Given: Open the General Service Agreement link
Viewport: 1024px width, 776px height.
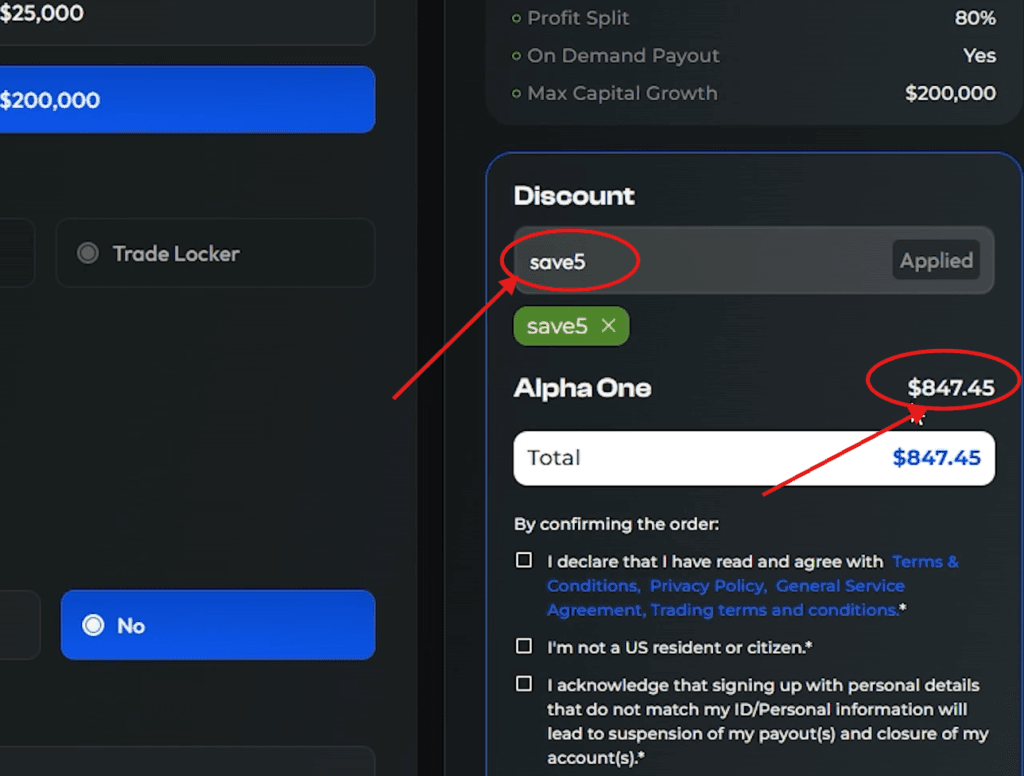Looking at the screenshot, I should click(840, 585).
